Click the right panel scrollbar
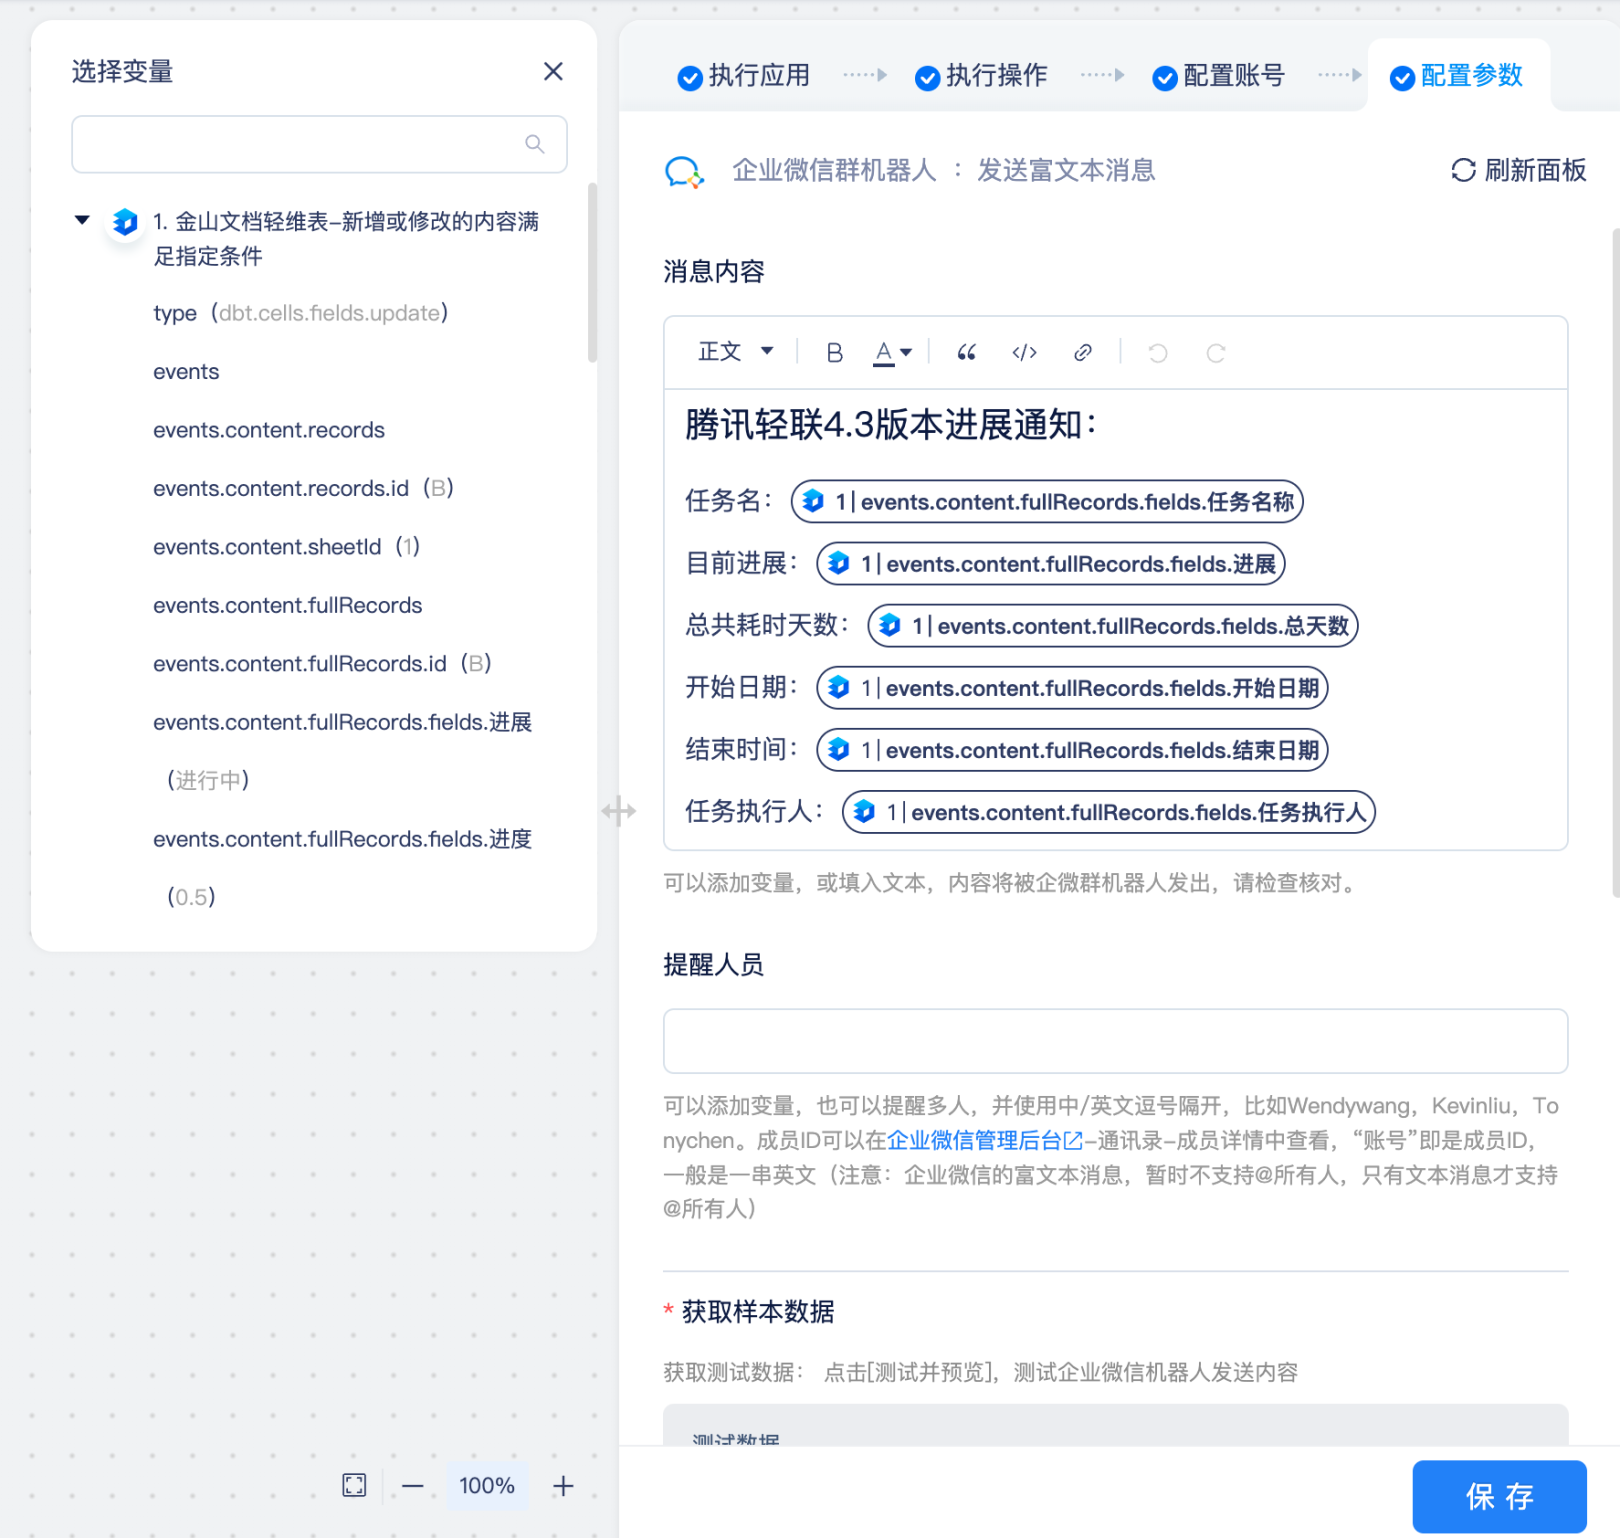This screenshot has width=1620, height=1538. [x=1614, y=563]
